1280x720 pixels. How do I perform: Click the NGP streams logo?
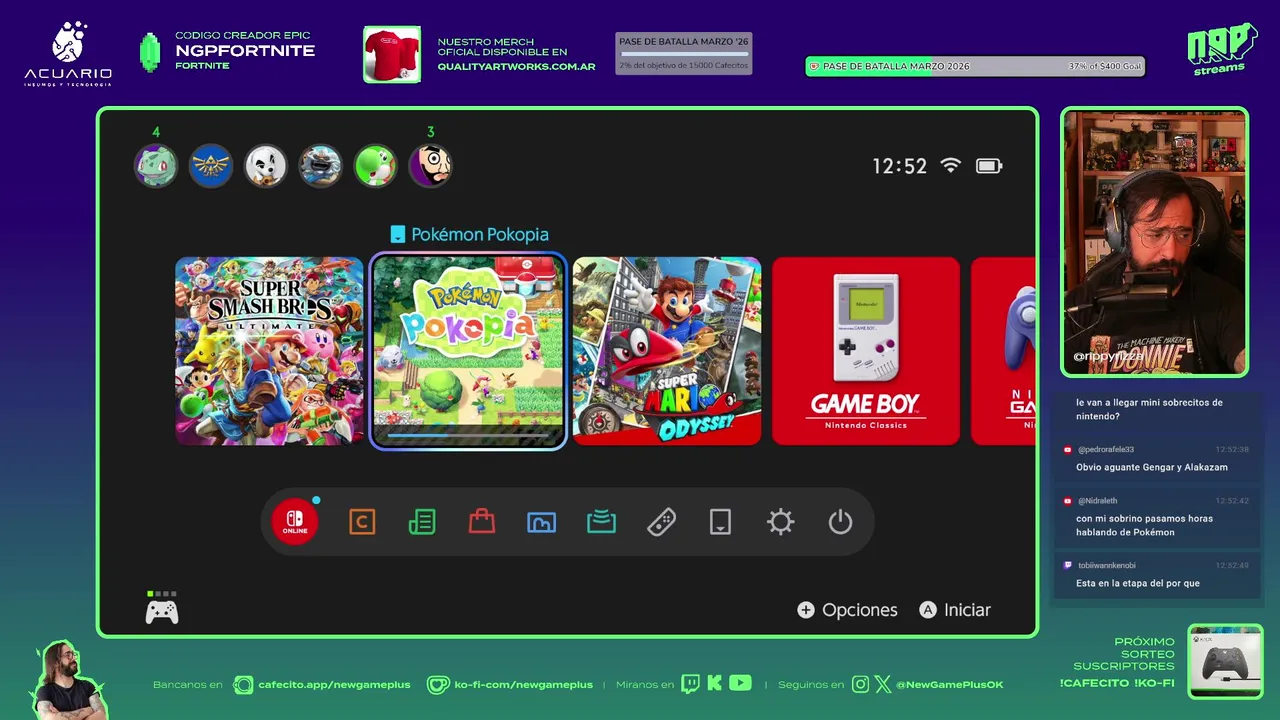click(x=1222, y=49)
